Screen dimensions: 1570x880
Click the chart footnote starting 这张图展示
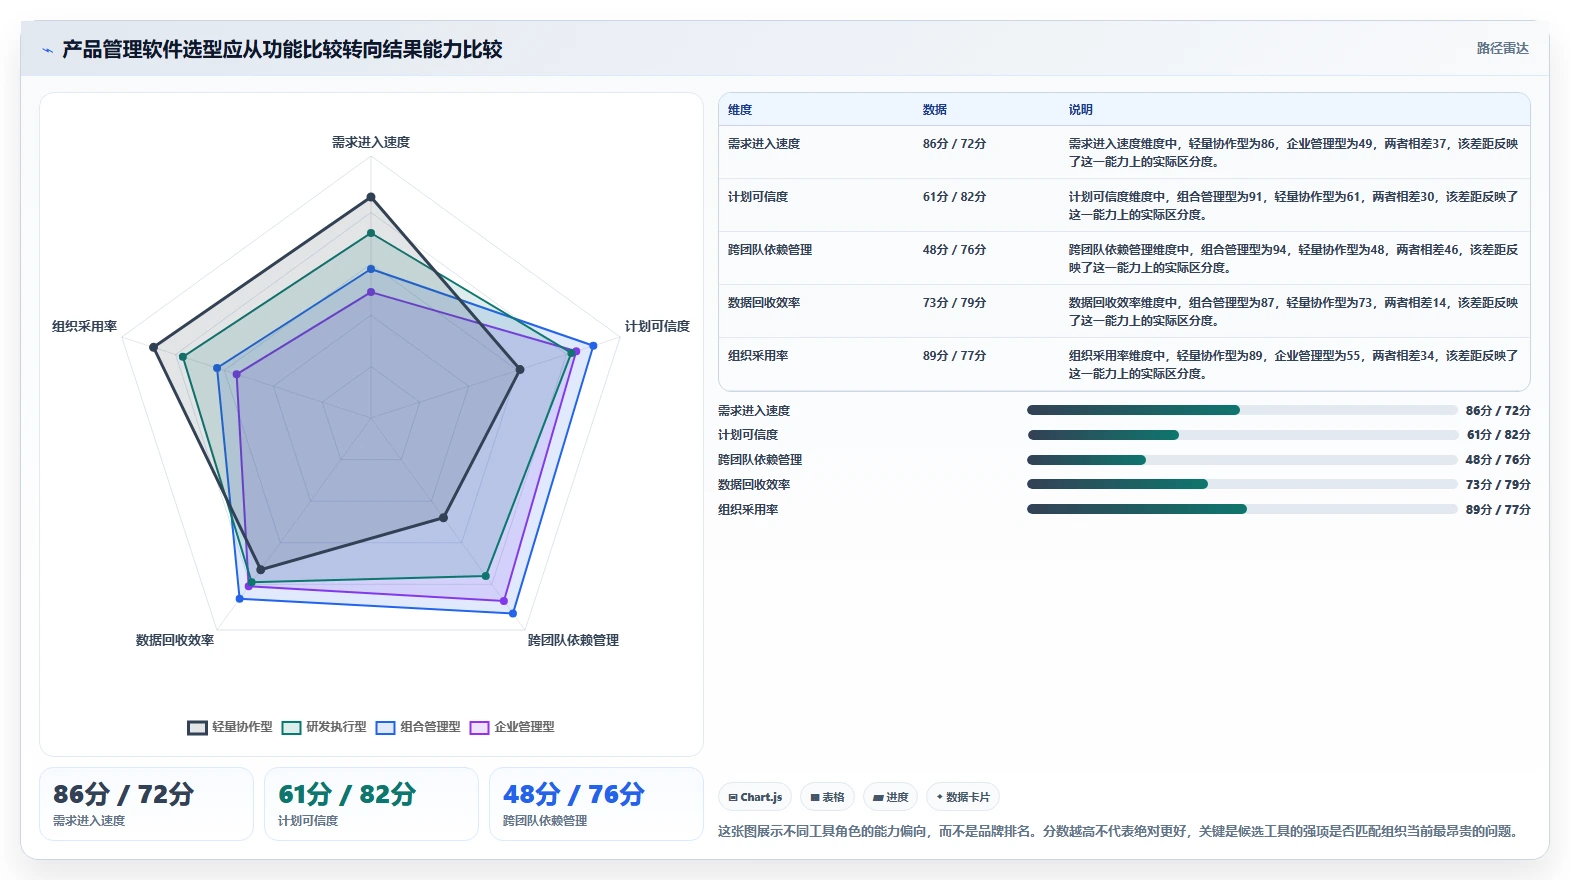[1120, 831]
